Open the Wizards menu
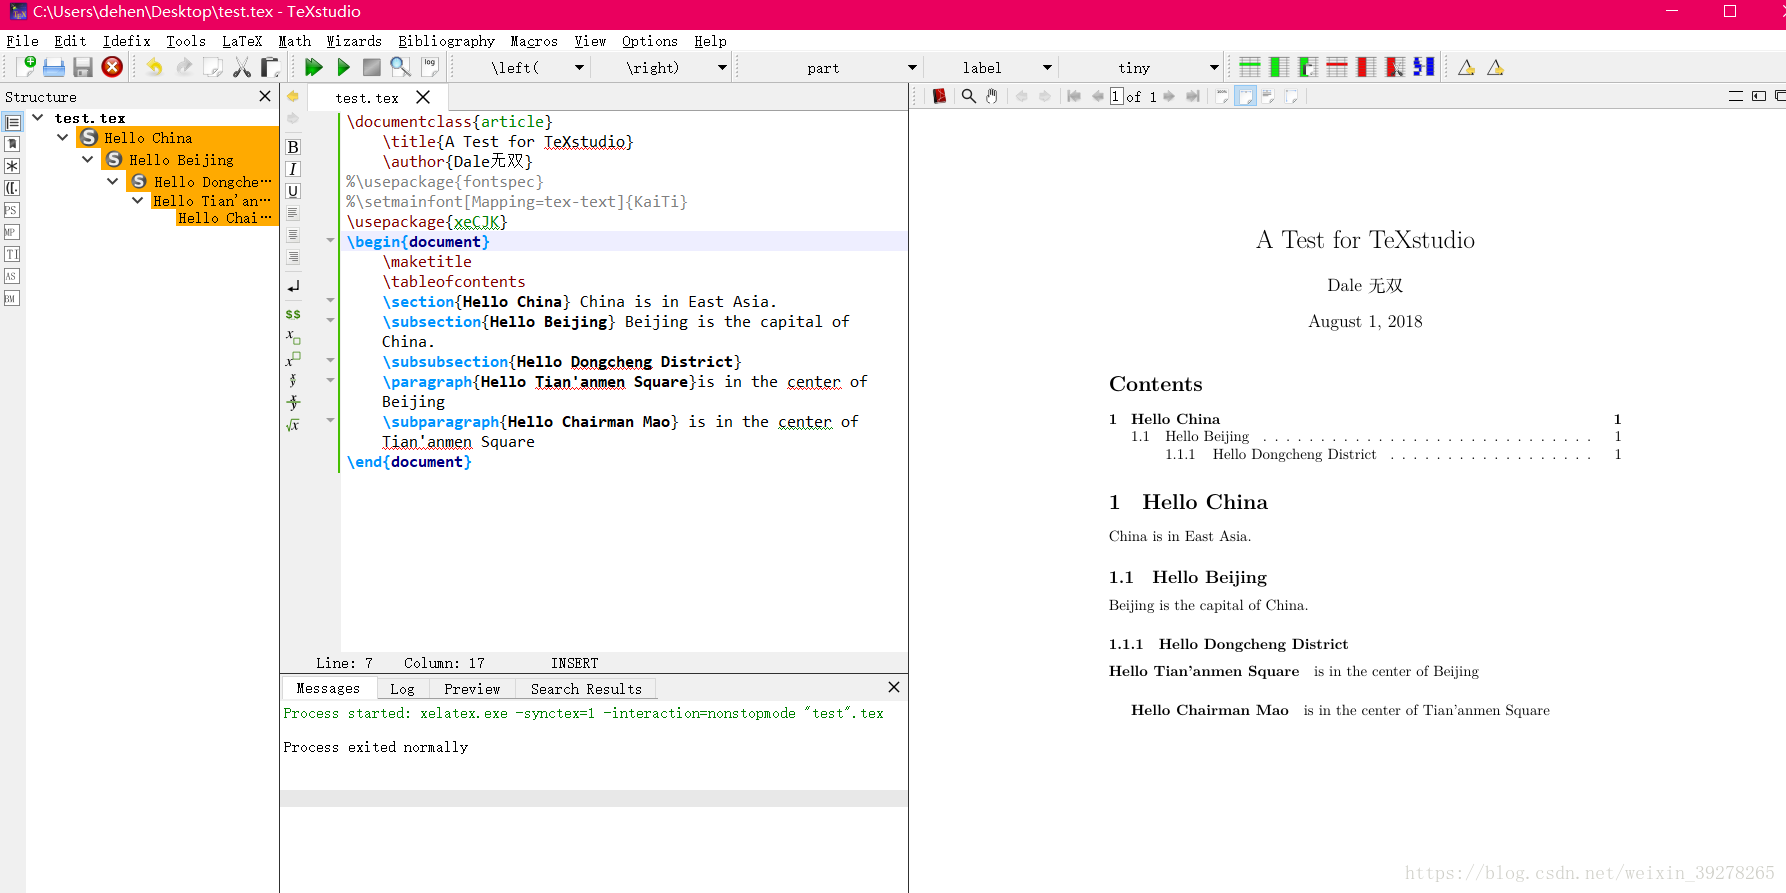 click(354, 41)
